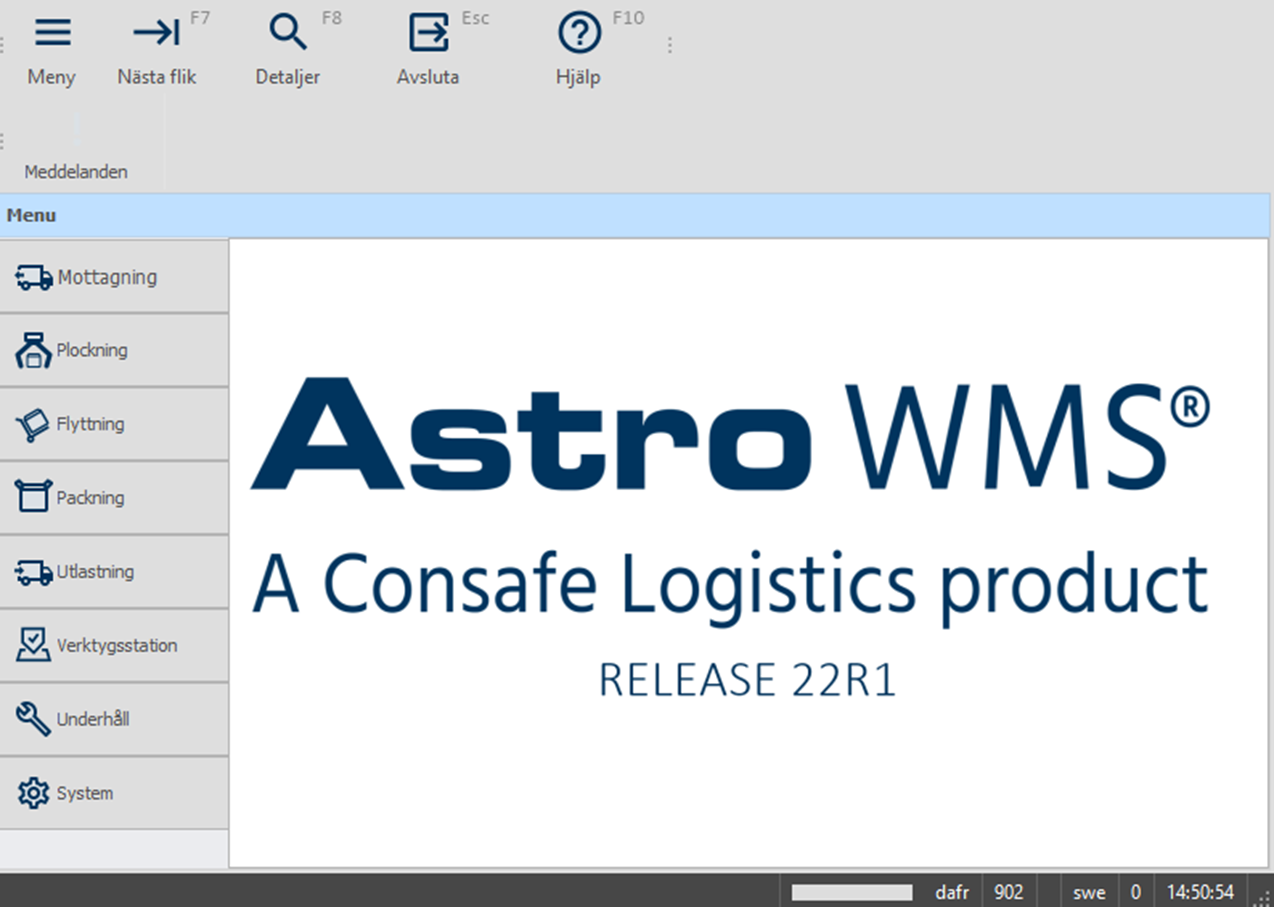Click the 902 status bar entry
1274x907 pixels.
pos(1009,892)
